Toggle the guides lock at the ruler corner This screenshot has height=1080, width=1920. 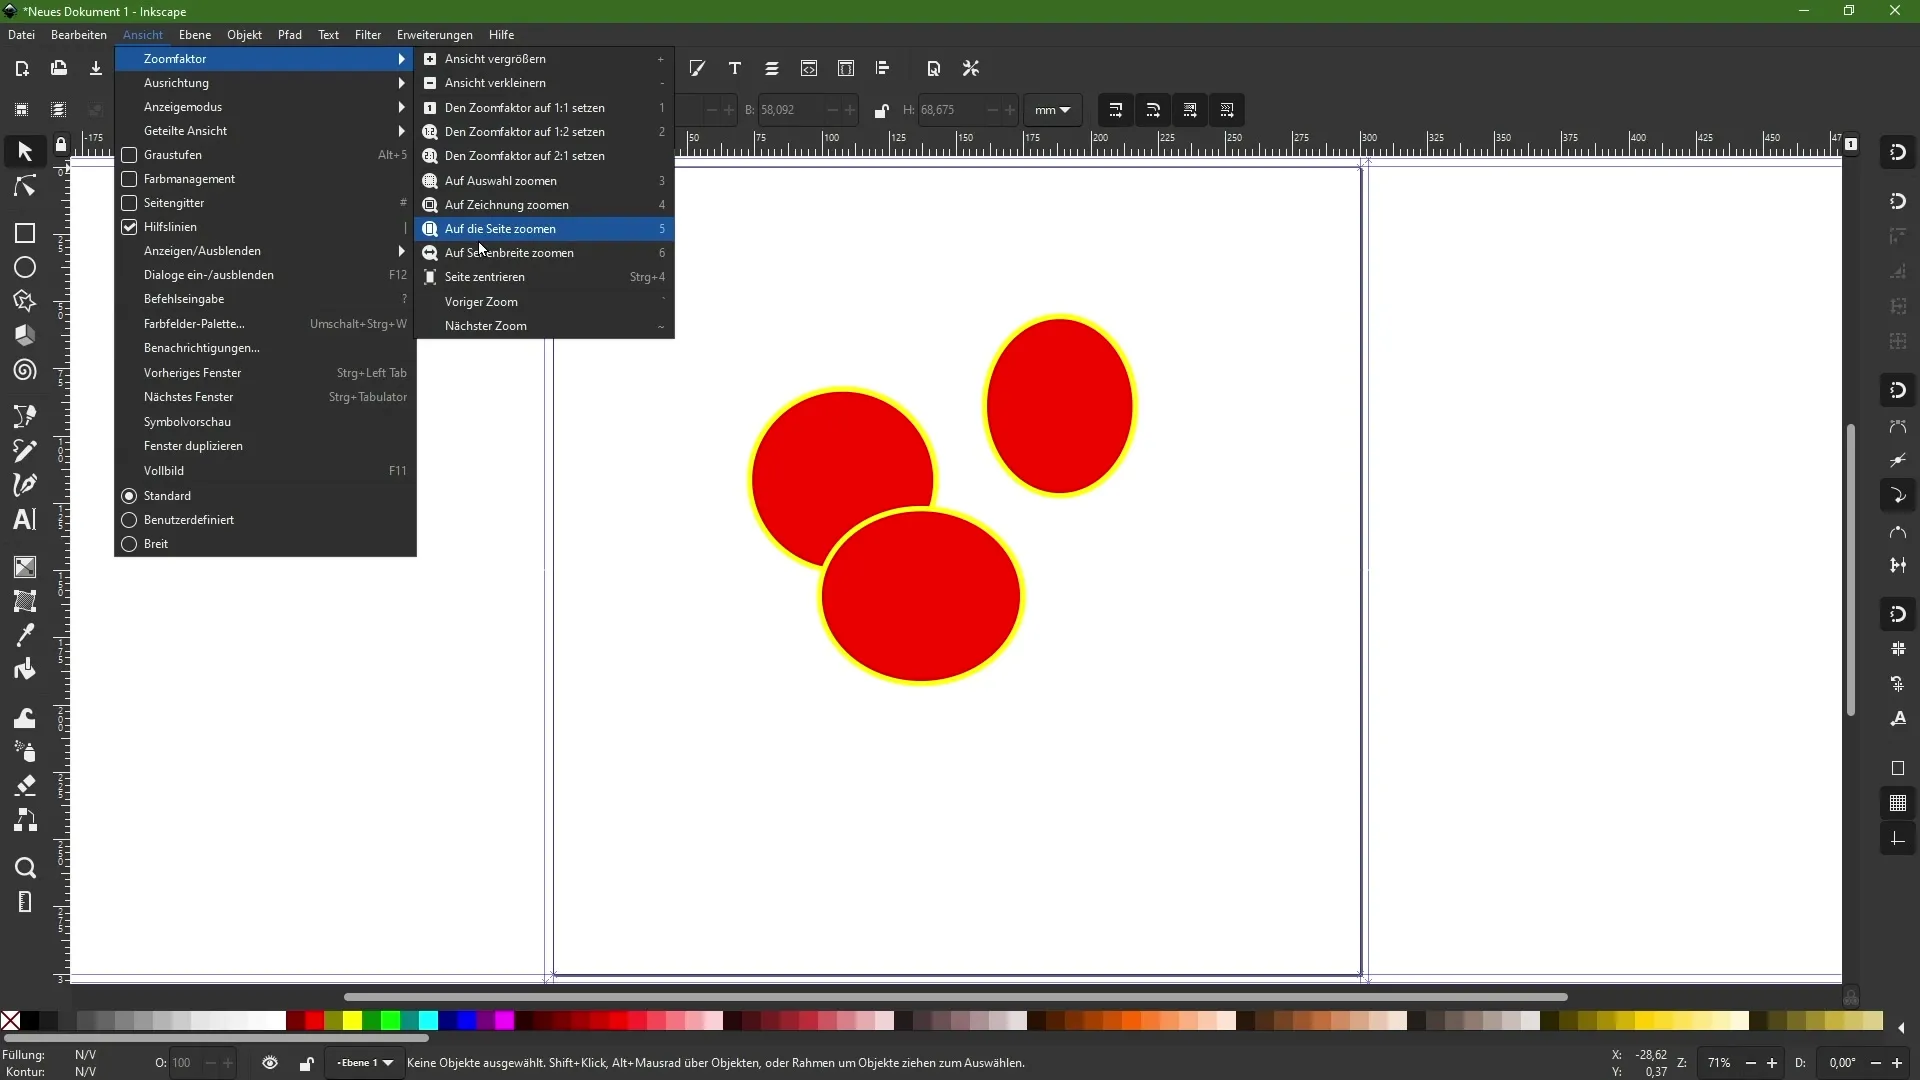click(x=61, y=145)
